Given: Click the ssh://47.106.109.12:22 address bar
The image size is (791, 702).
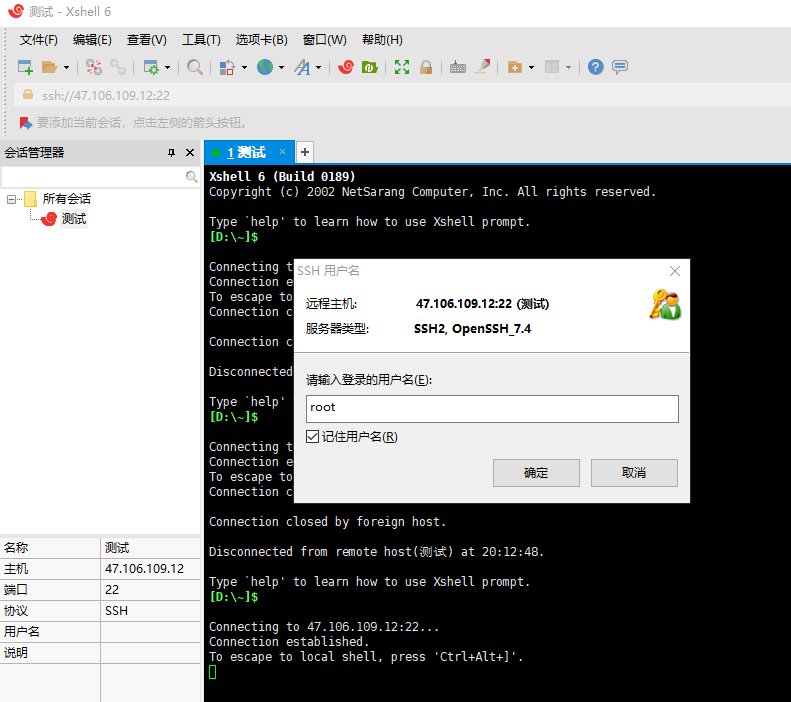Looking at the screenshot, I should [x=401, y=95].
